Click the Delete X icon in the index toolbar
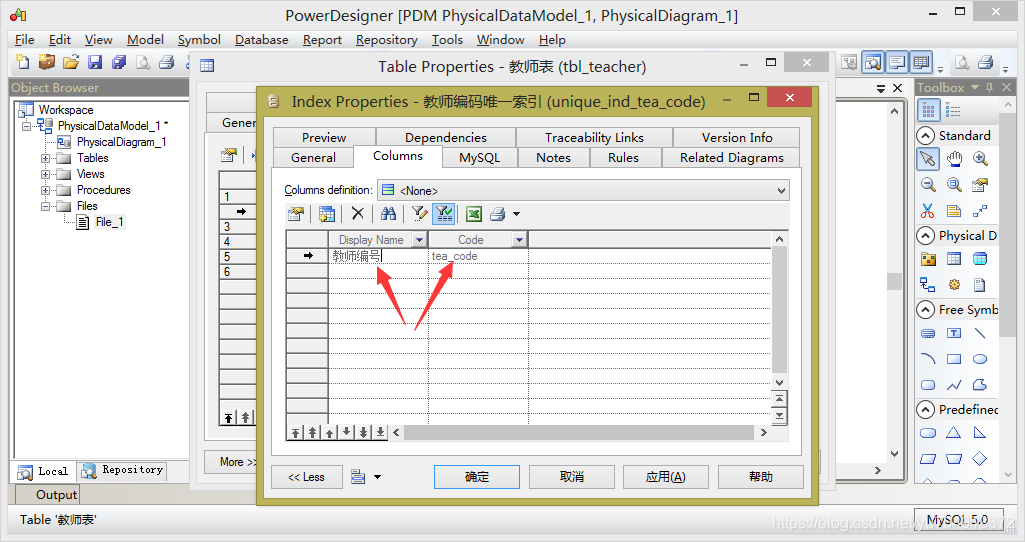This screenshot has width=1025, height=542. (x=358, y=214)
